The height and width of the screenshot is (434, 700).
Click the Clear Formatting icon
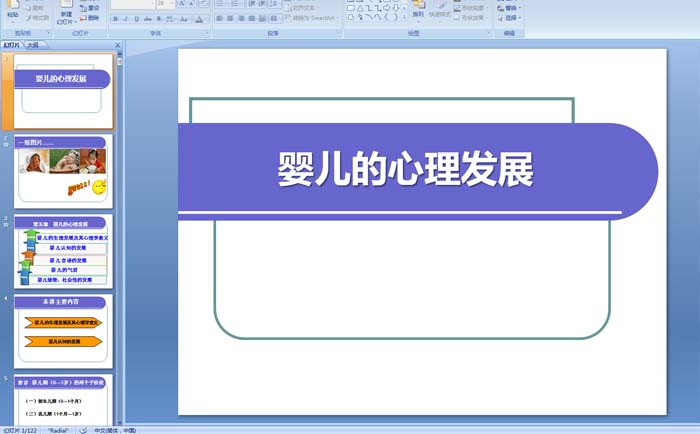coord(204,4)
